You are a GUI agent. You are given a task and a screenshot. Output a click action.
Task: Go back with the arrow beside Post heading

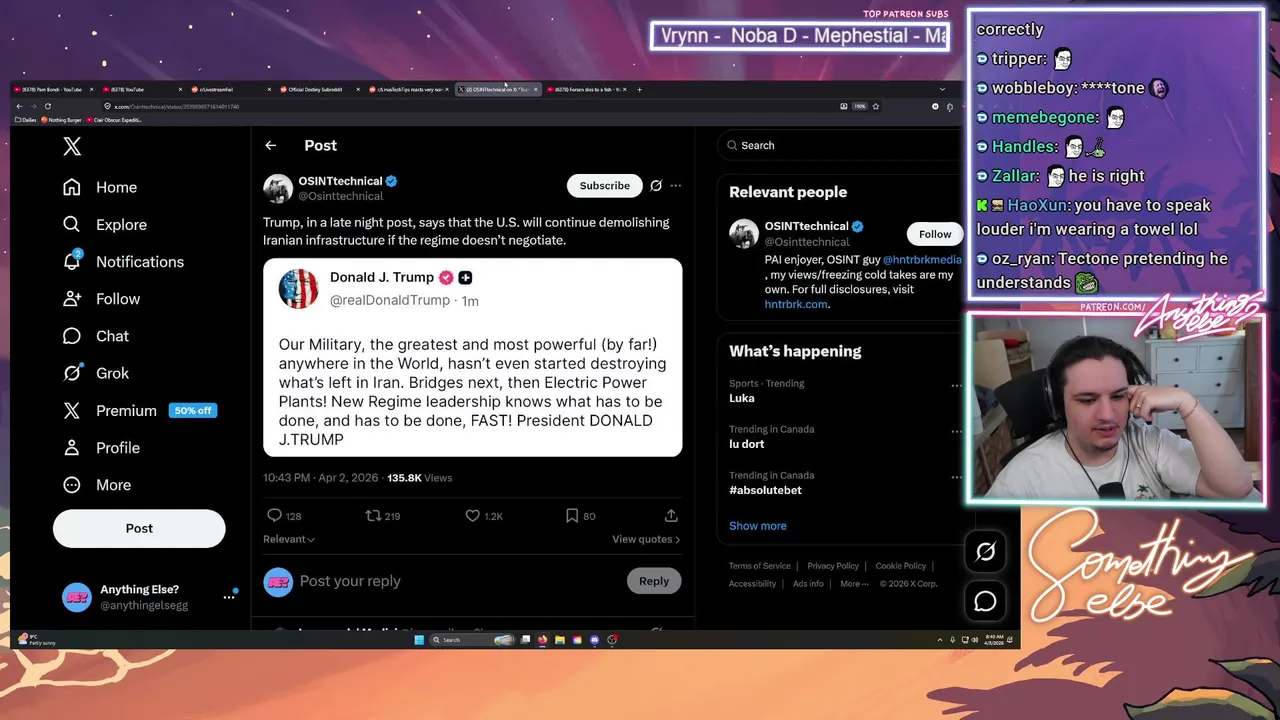tap(270, 146)
